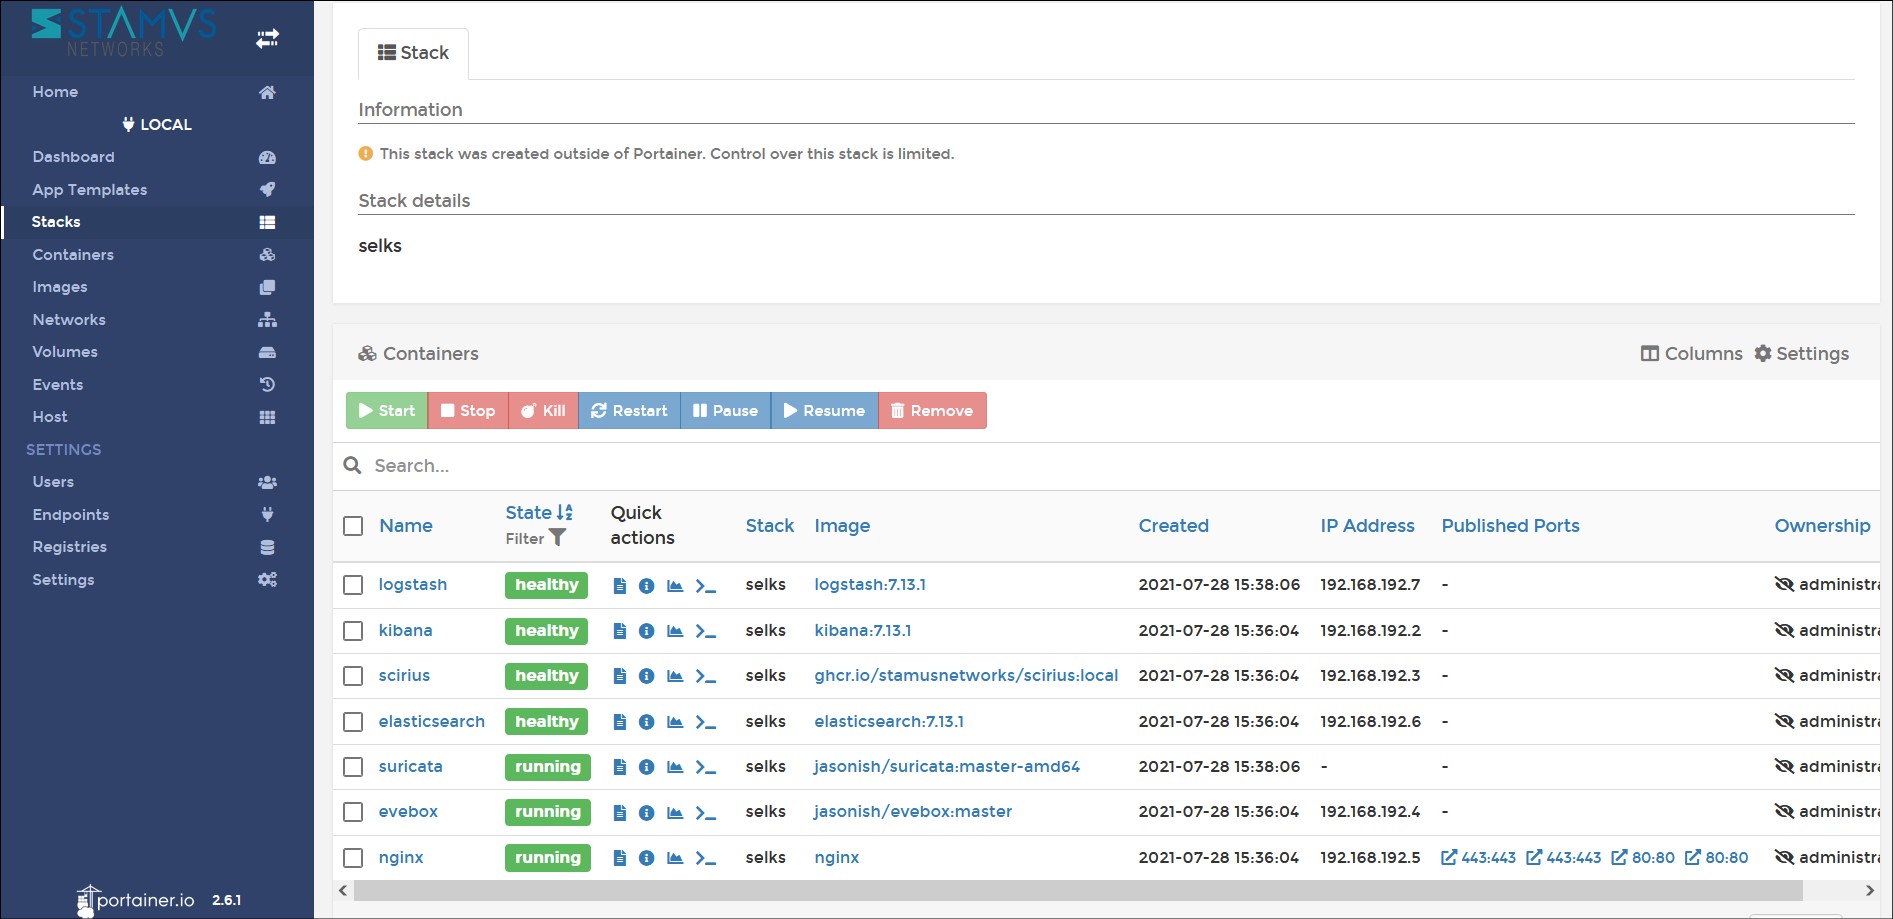Open inspect info icon for nginx container
Screen dimensions: 1893x919
coord(647,858)
